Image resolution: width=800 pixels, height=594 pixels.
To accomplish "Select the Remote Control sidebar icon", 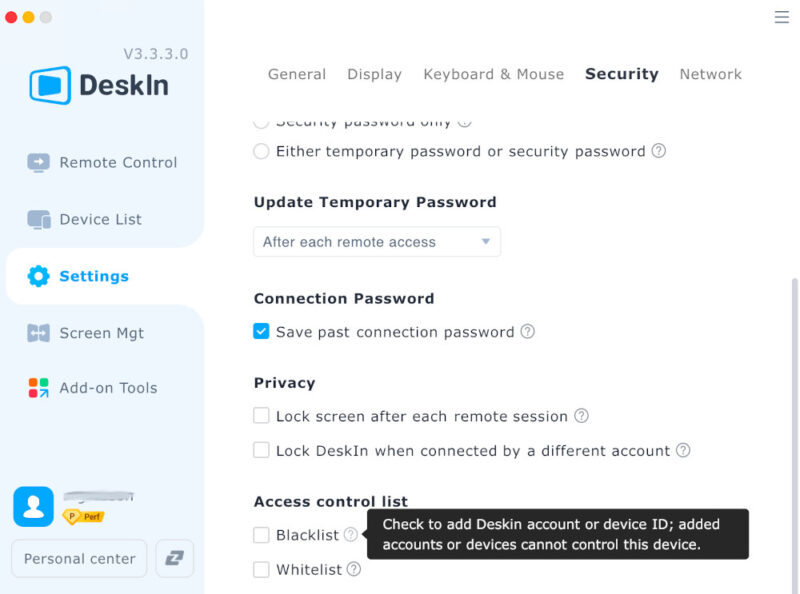I will (x=39, y=162).
